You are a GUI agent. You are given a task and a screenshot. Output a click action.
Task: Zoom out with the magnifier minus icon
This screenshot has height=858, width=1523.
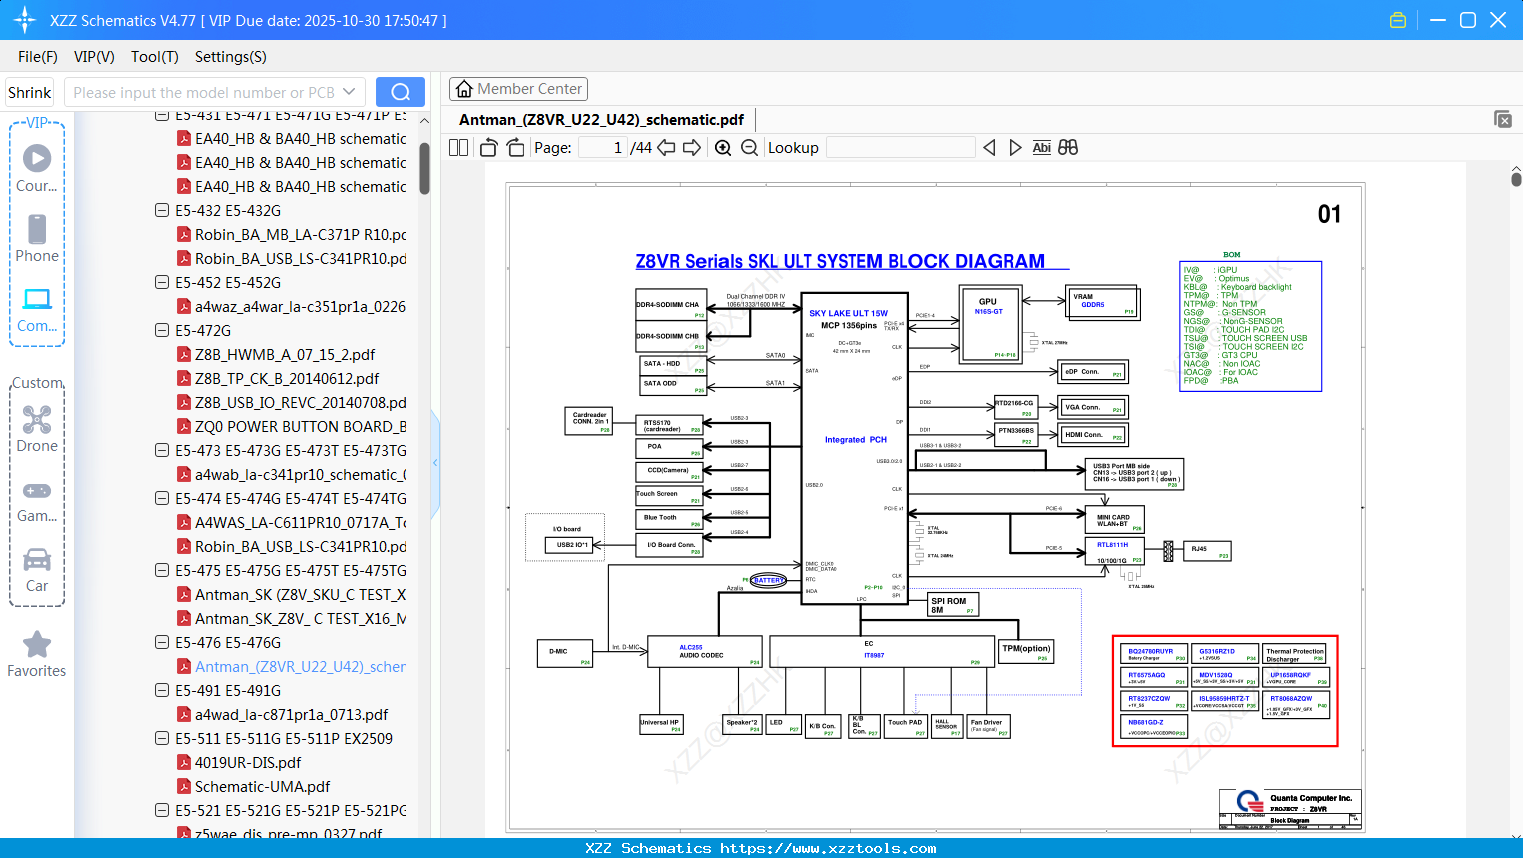point(749,148)
